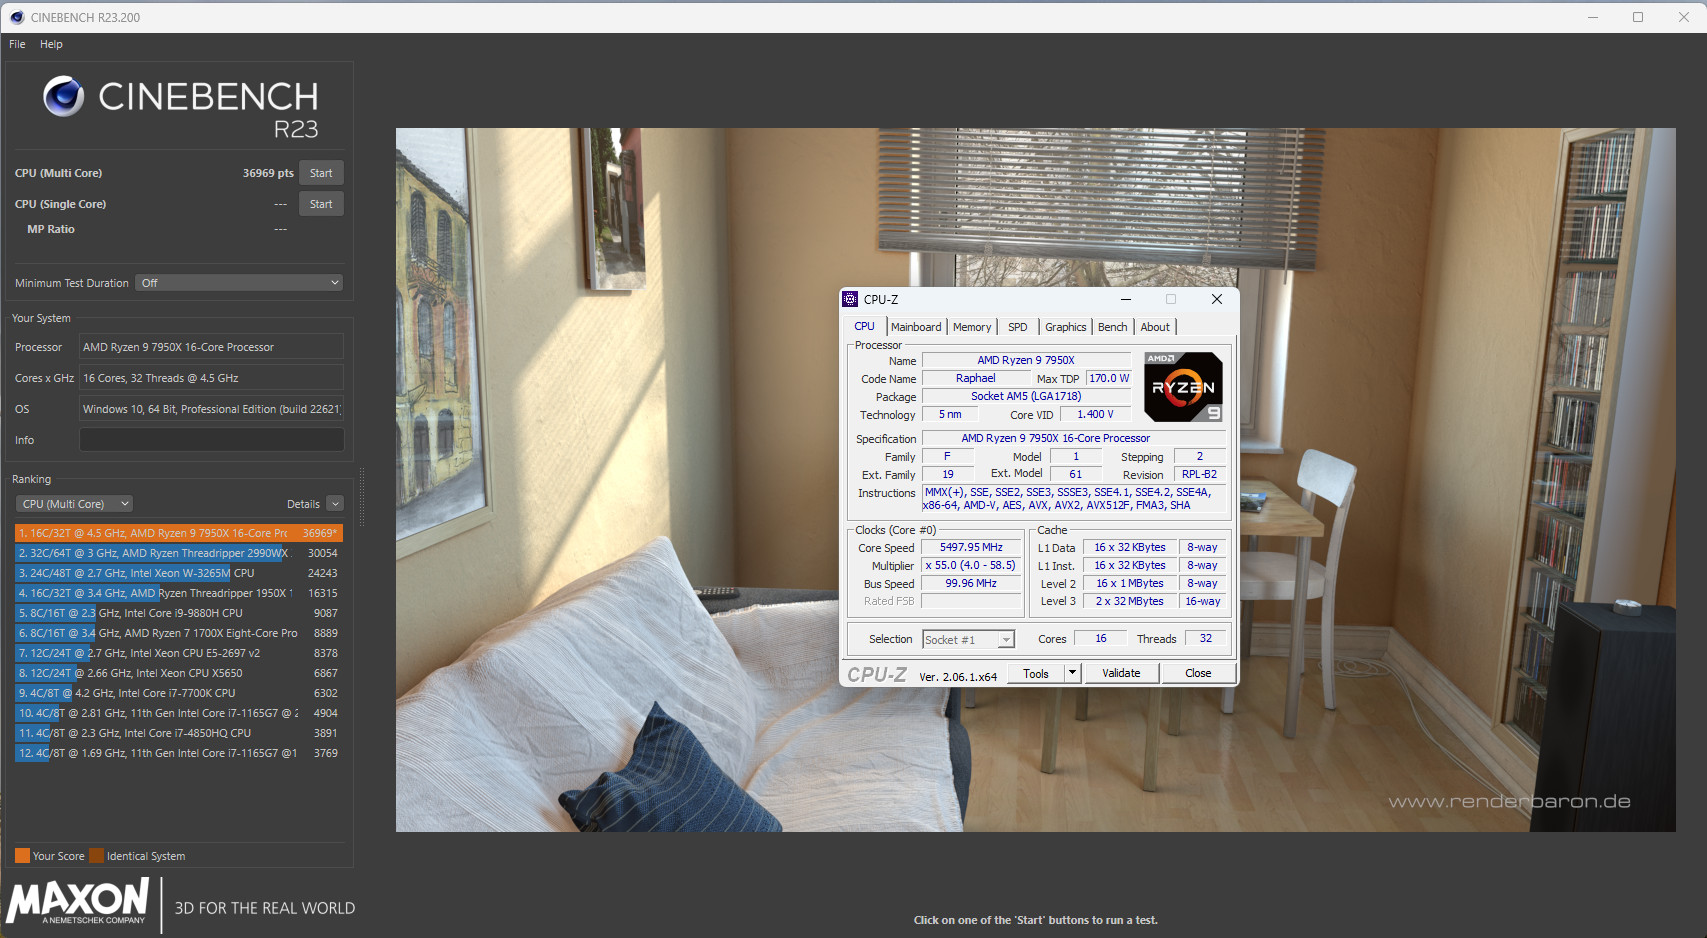Click the rendered room scene image
Viewport: 1707px width, 938px height.
[1035, 480]
